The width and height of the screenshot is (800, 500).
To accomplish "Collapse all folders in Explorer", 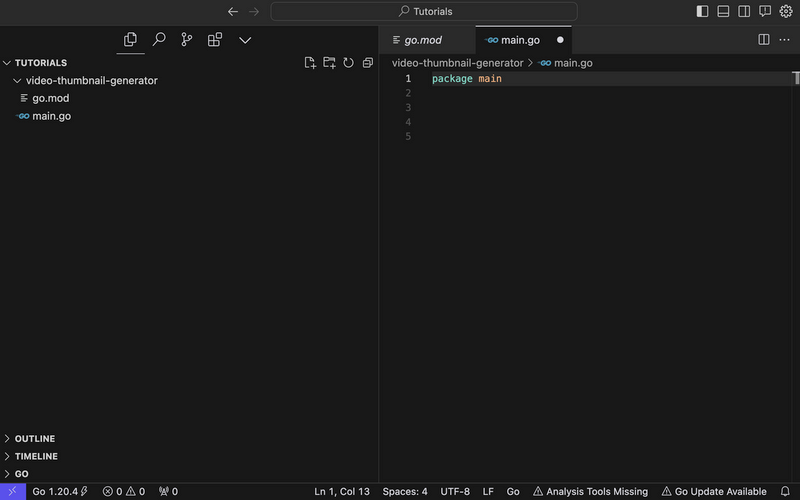I will [x=367, y=63].
